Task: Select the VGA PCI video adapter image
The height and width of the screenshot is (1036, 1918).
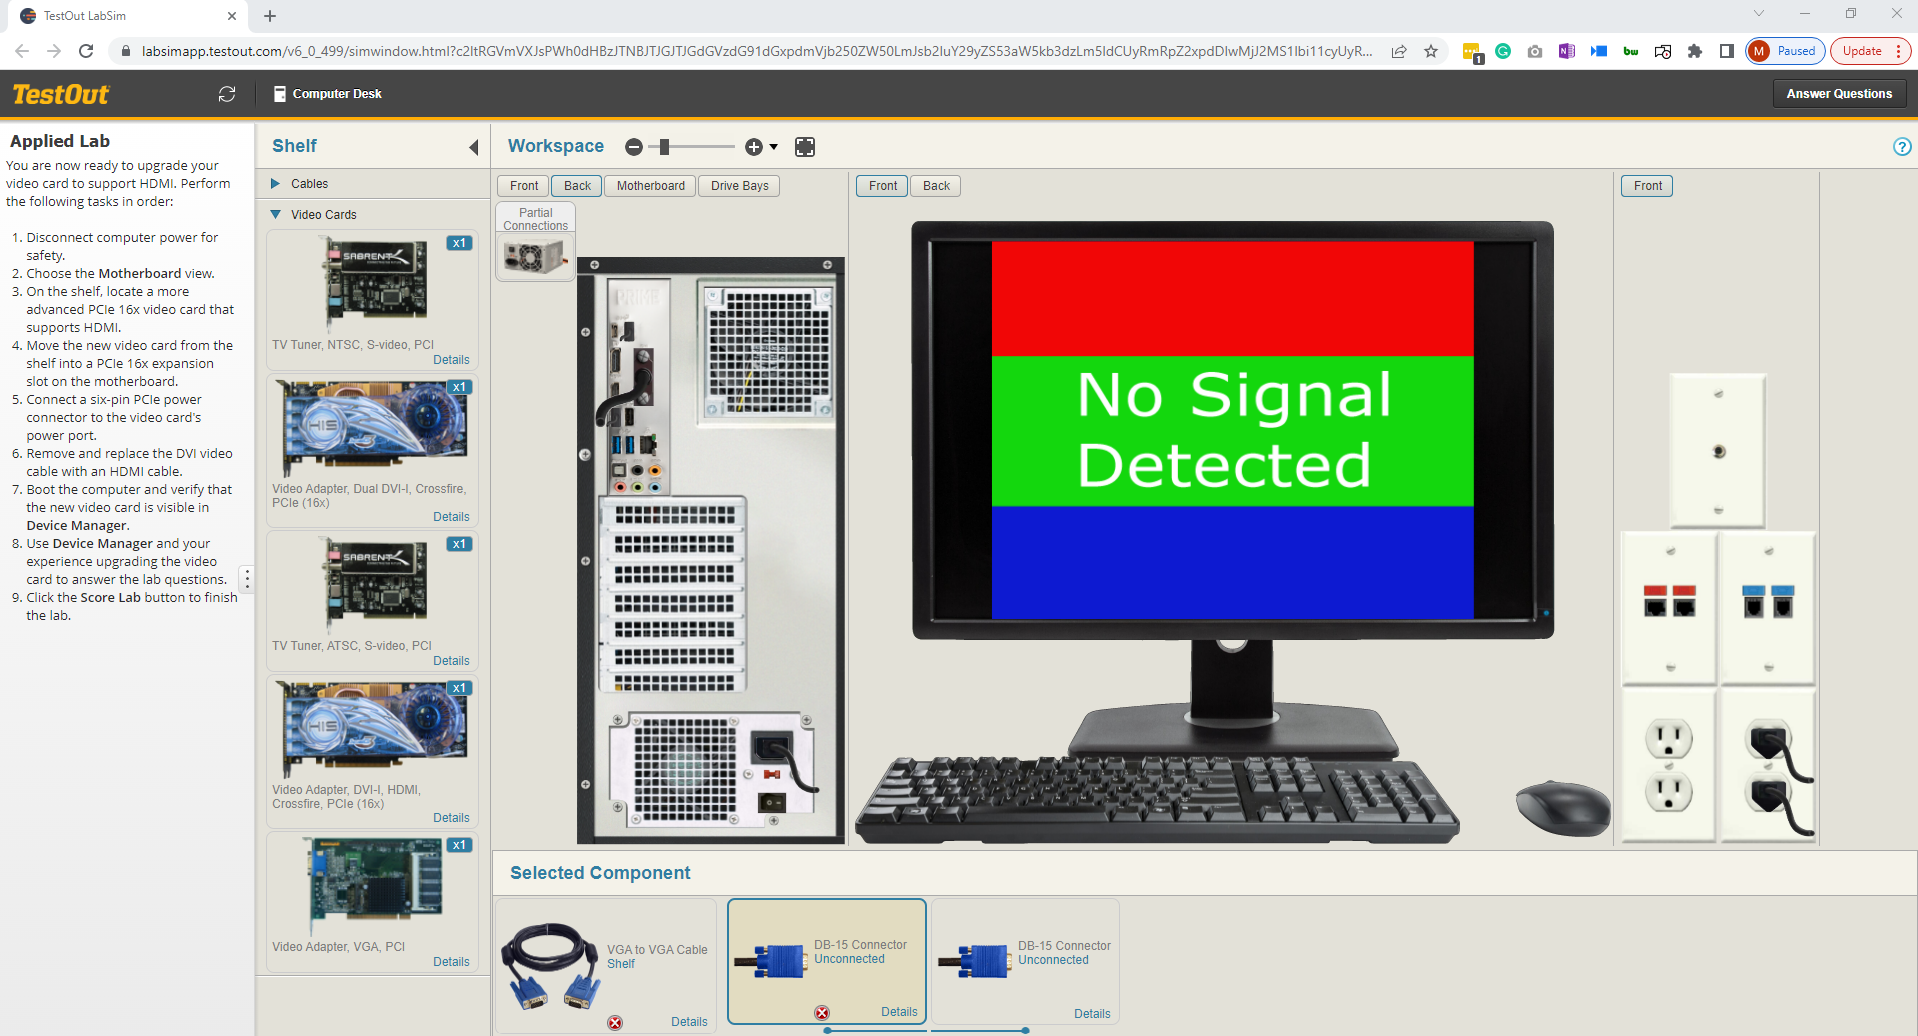Action: pos(375,886)
